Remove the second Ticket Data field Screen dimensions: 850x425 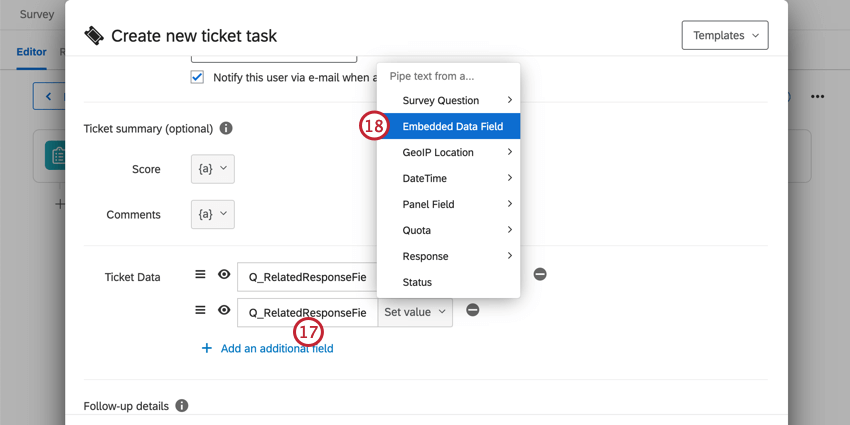pos(473,311)
